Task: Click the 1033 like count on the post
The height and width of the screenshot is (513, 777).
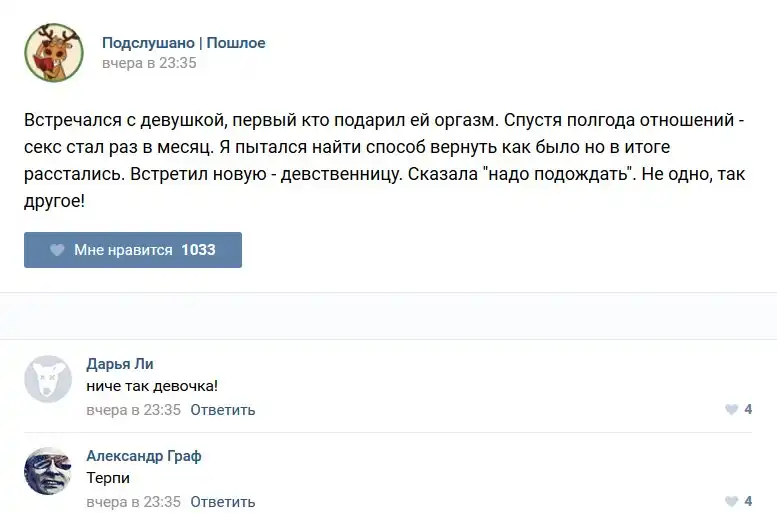Action: 198,250
